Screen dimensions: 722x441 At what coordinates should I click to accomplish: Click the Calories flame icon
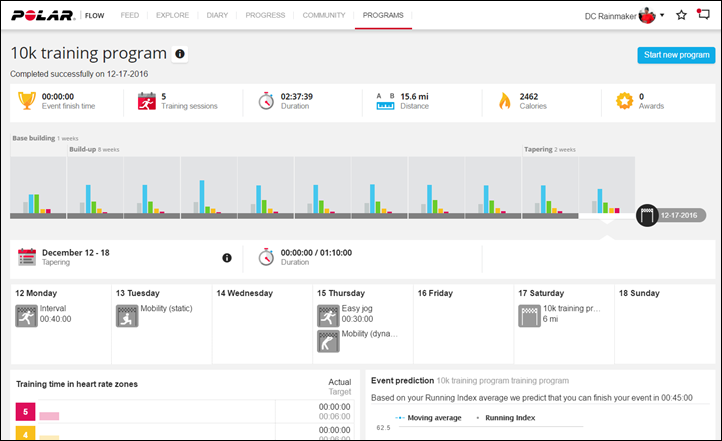(x=505, y=101)
